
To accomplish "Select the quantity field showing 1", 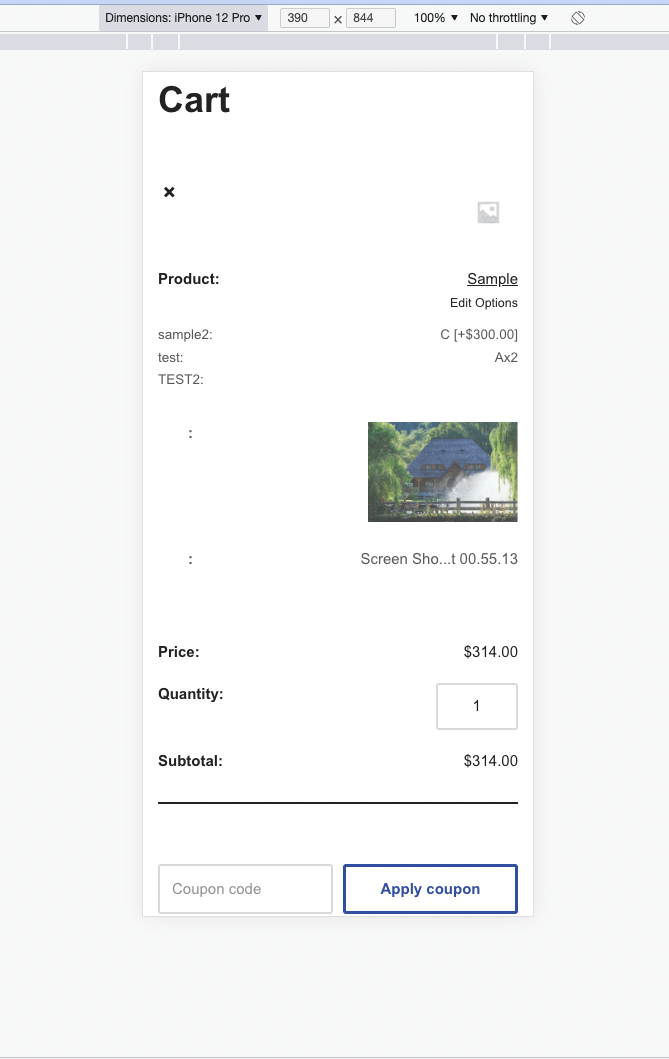I will point(477,706).
